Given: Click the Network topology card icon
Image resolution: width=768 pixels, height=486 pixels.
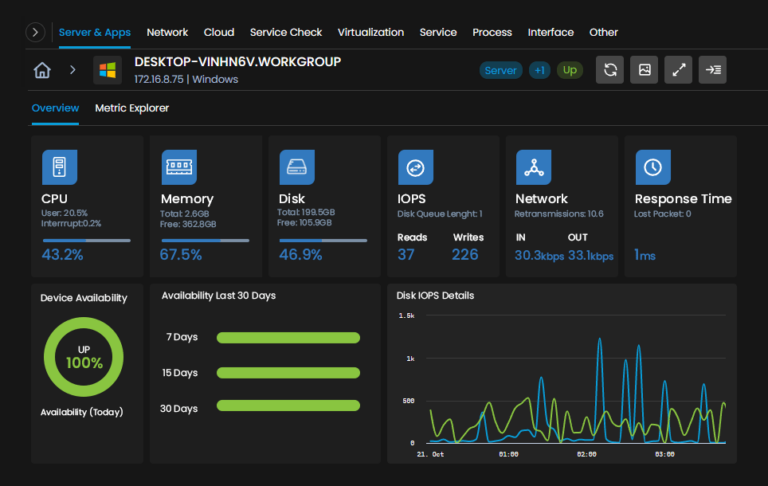Looking at the screenshot, I should 533,167.
